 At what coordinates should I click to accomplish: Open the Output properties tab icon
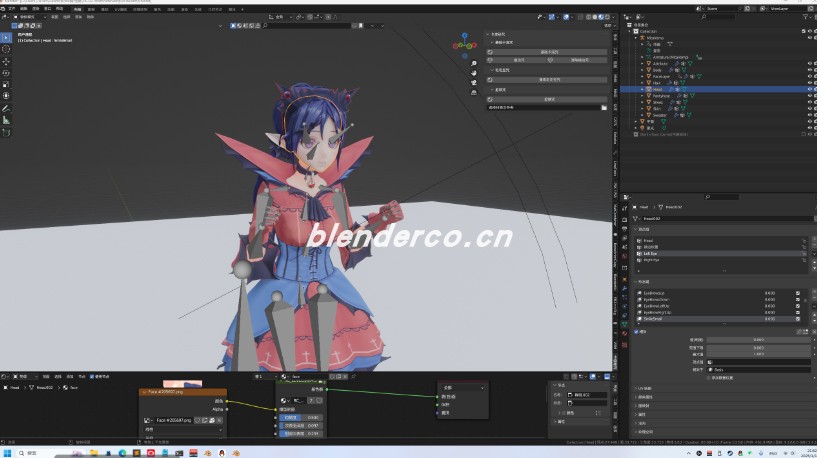pyautogui.click(x=624, y=229)
